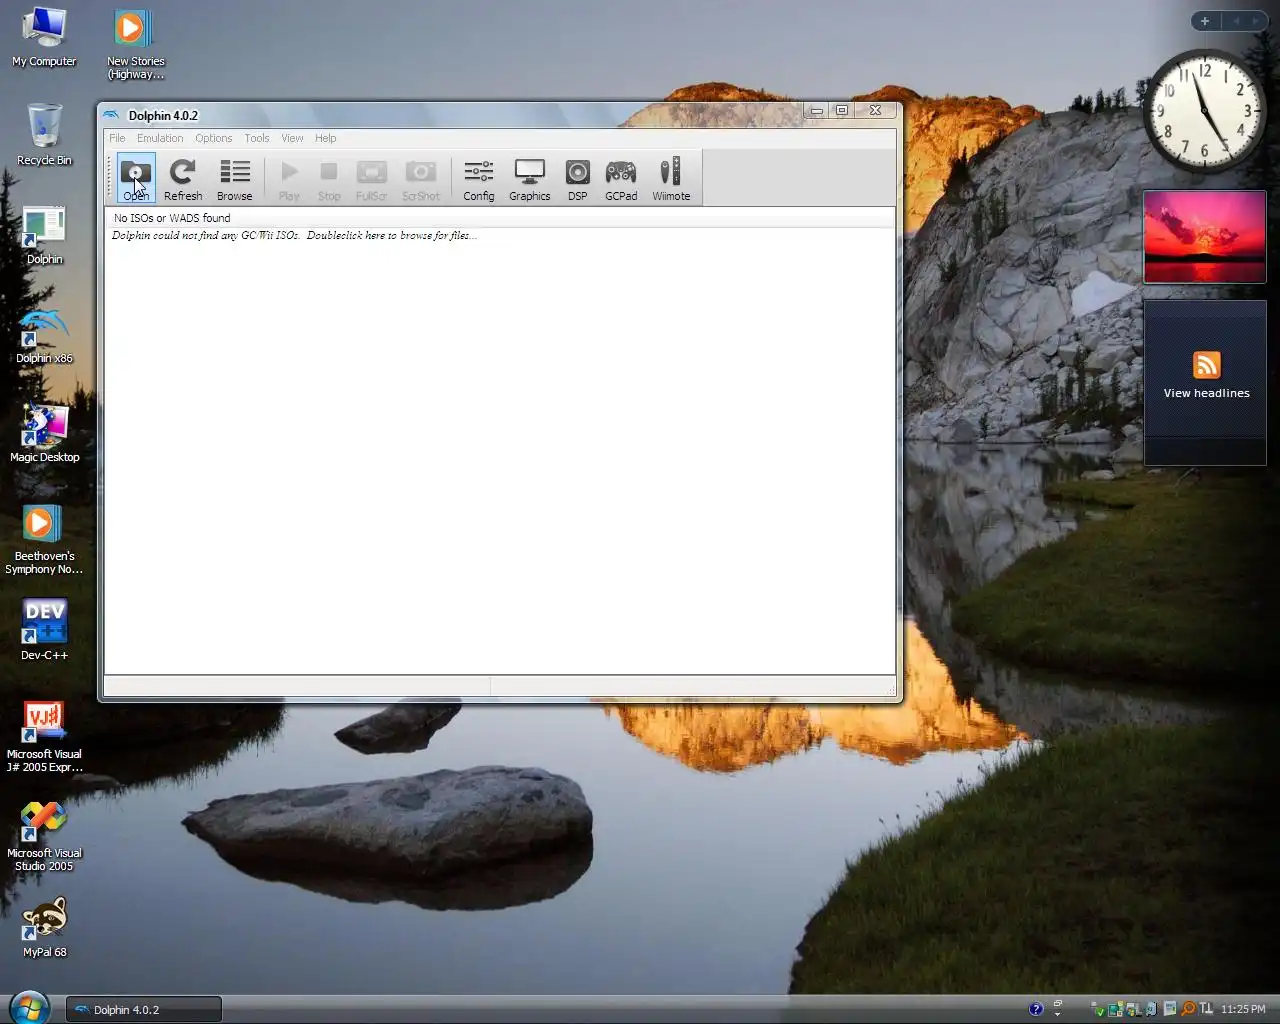The image size is (1280, 1024).
Task: Select the MyPal 68 raccoon shortcut
Action: point(44,928)
